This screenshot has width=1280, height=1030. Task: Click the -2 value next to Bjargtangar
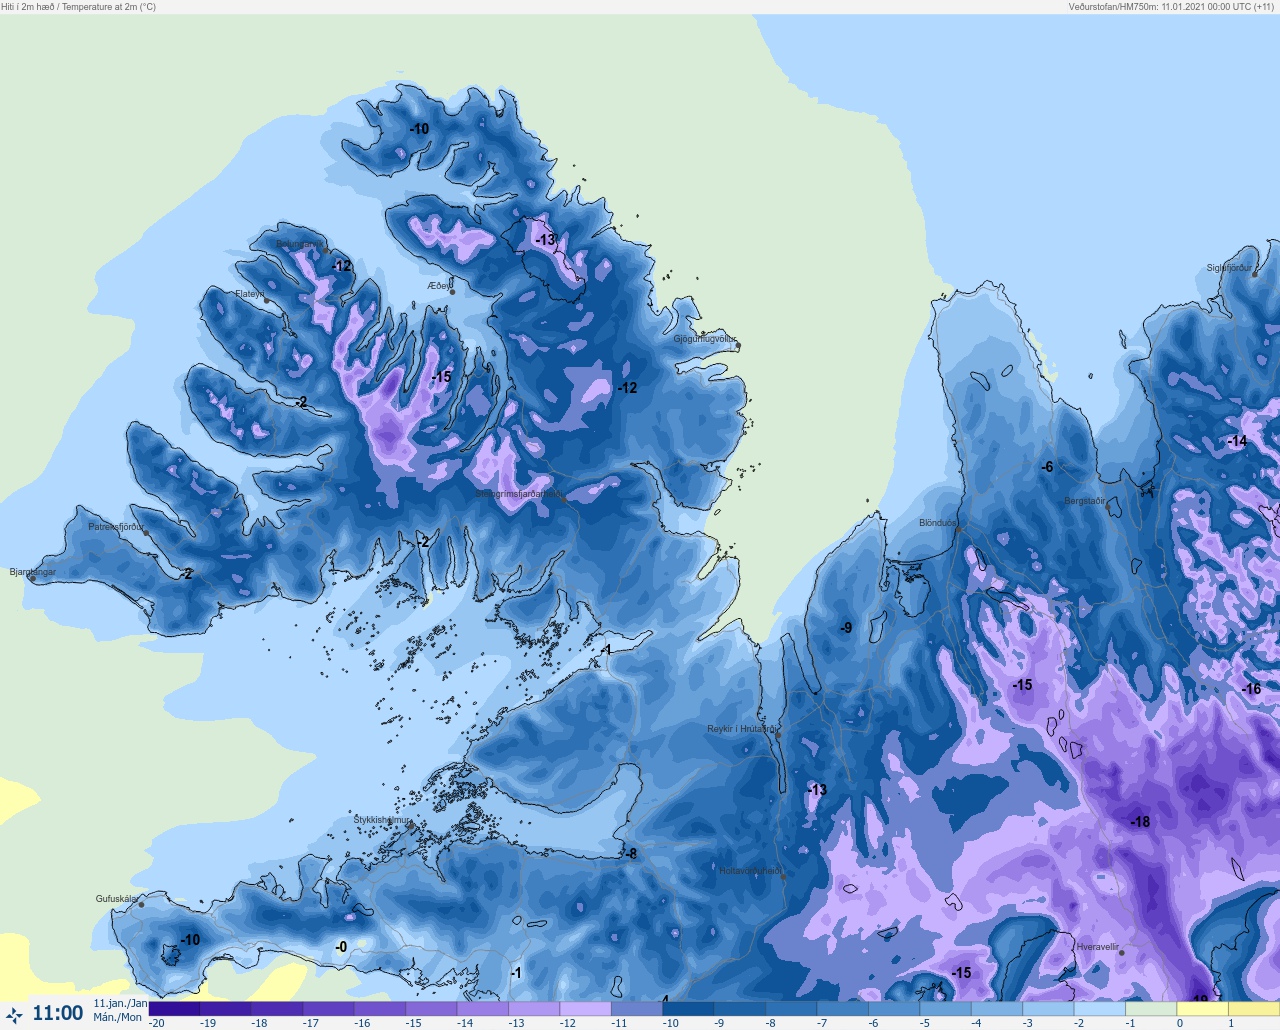click(x=186, y=574)
